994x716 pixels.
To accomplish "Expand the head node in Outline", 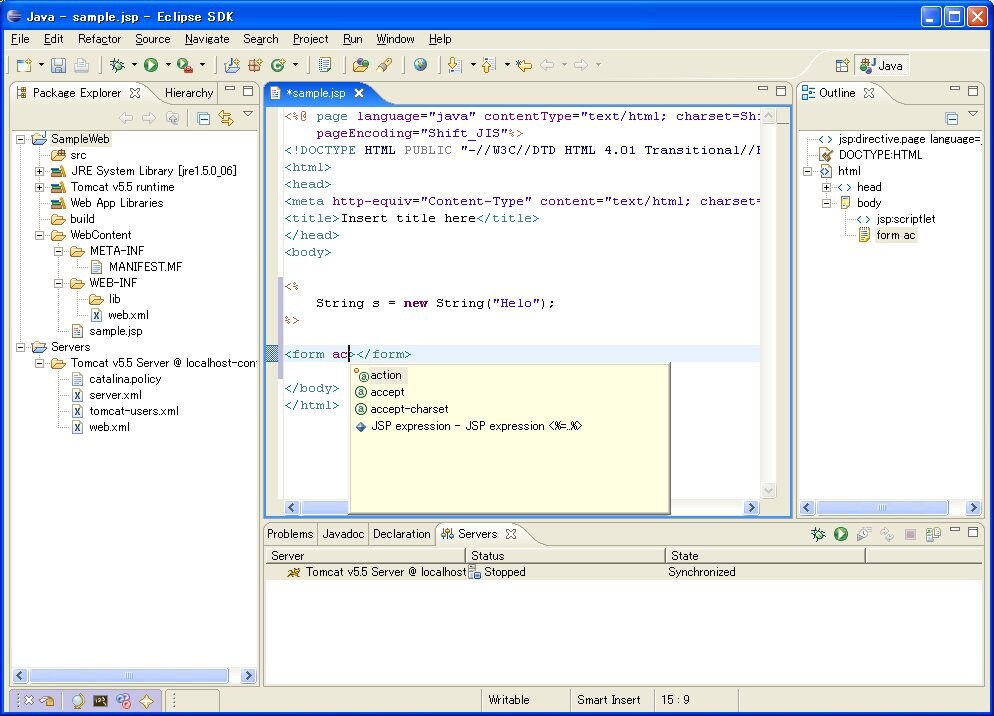I will coord(826,187).
